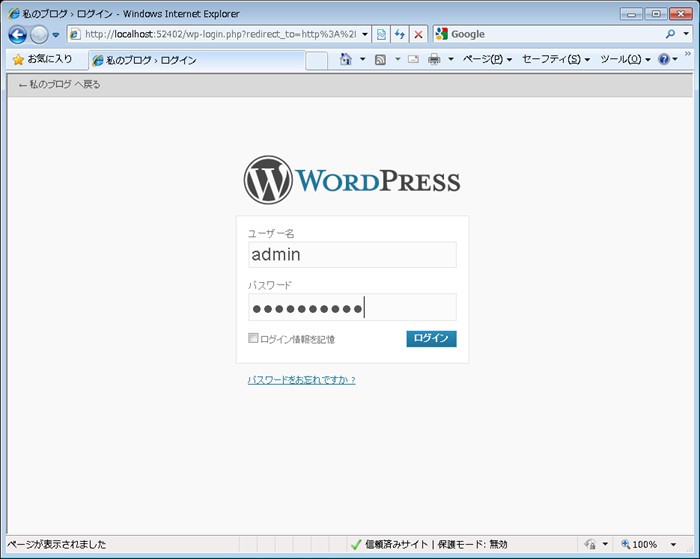
Task: Expand the zoom level dropdown arrow
Action: coord(673,544)
